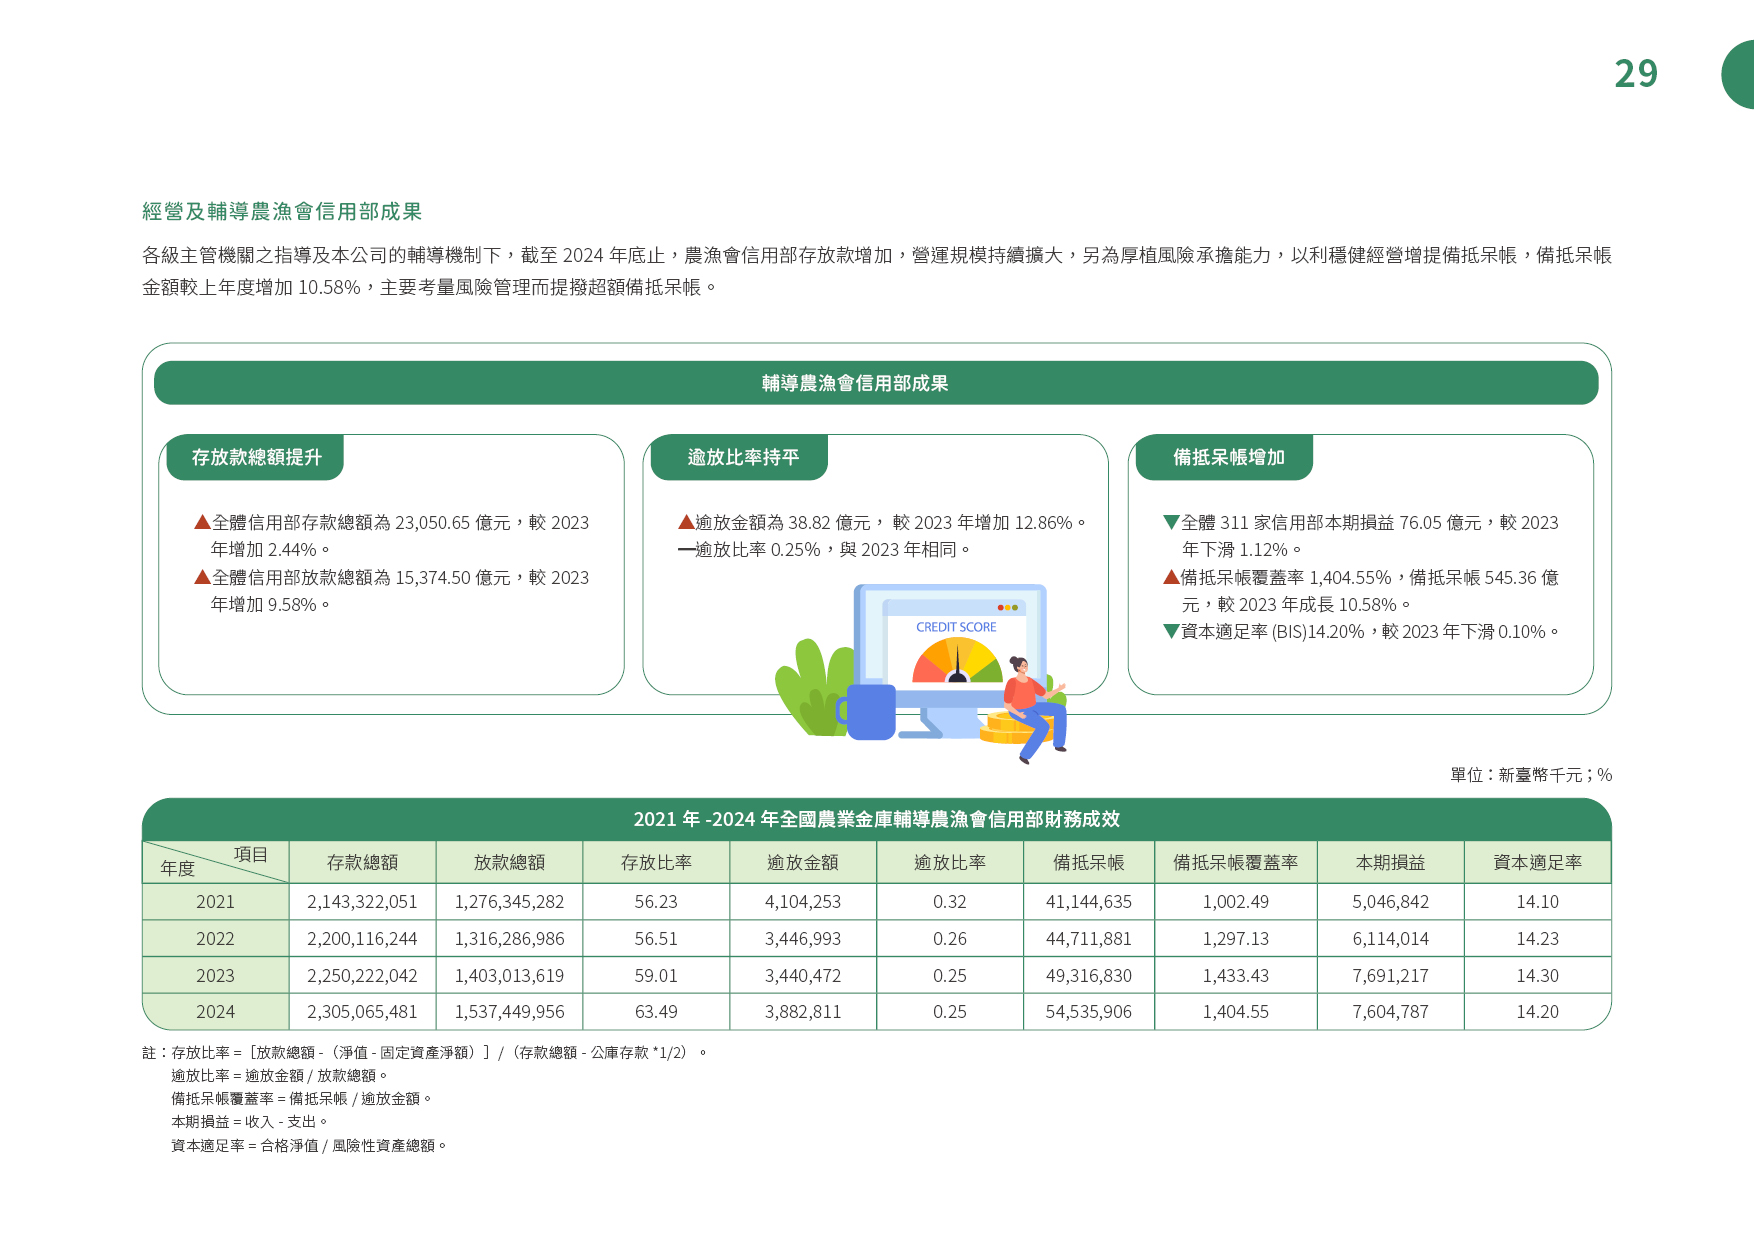Click the 存放比率 column header
The height and width of the screenshot is (1240, 1754).
point(656,862)
